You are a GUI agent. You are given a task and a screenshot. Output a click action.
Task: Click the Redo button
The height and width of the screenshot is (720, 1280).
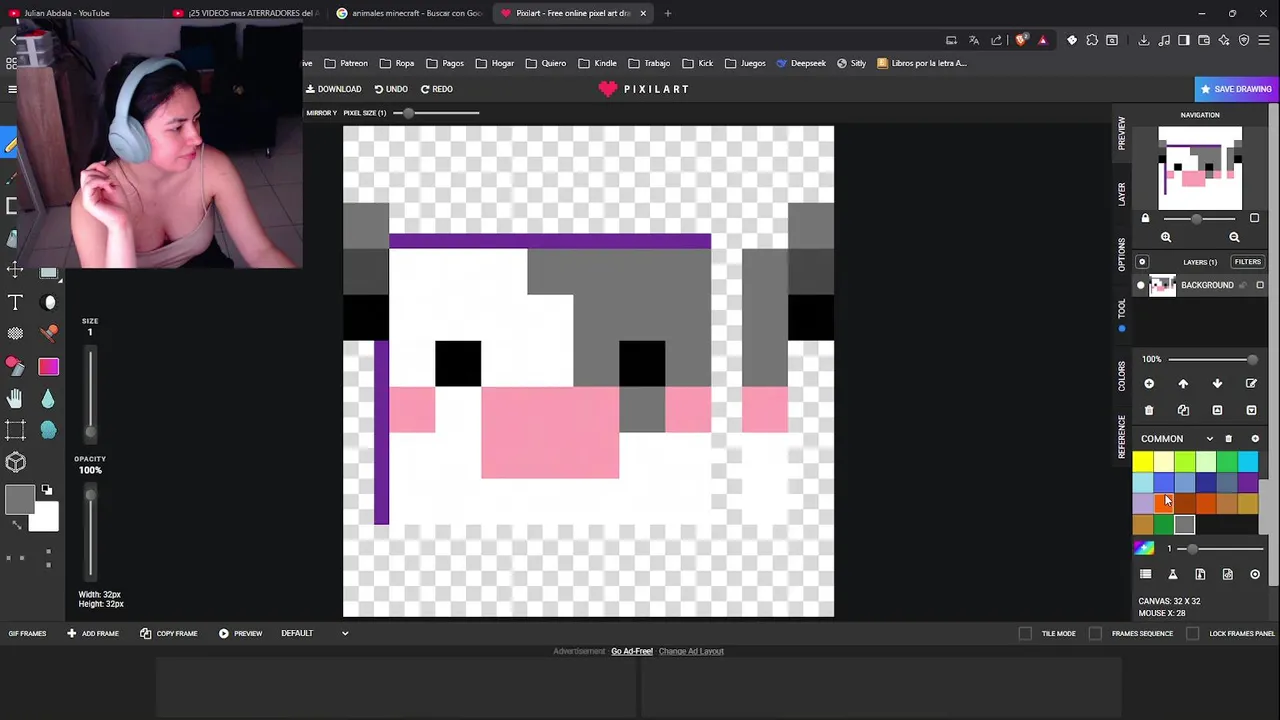click(x=437, y=89)
